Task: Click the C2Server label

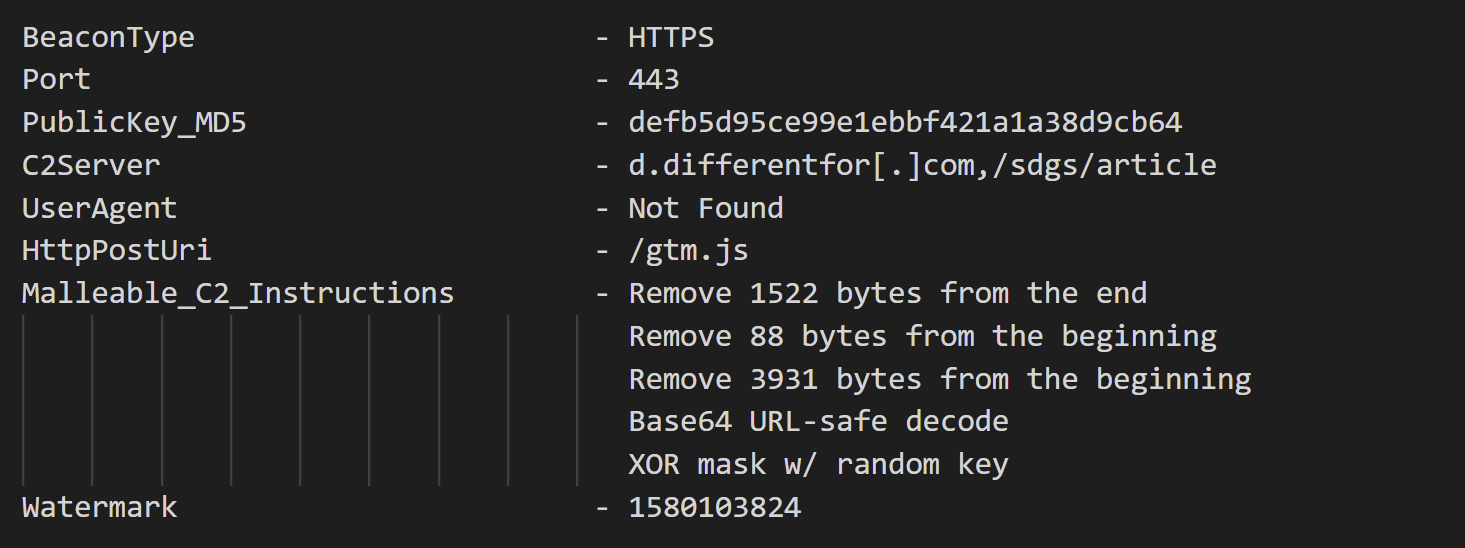Action: (91, 165)
